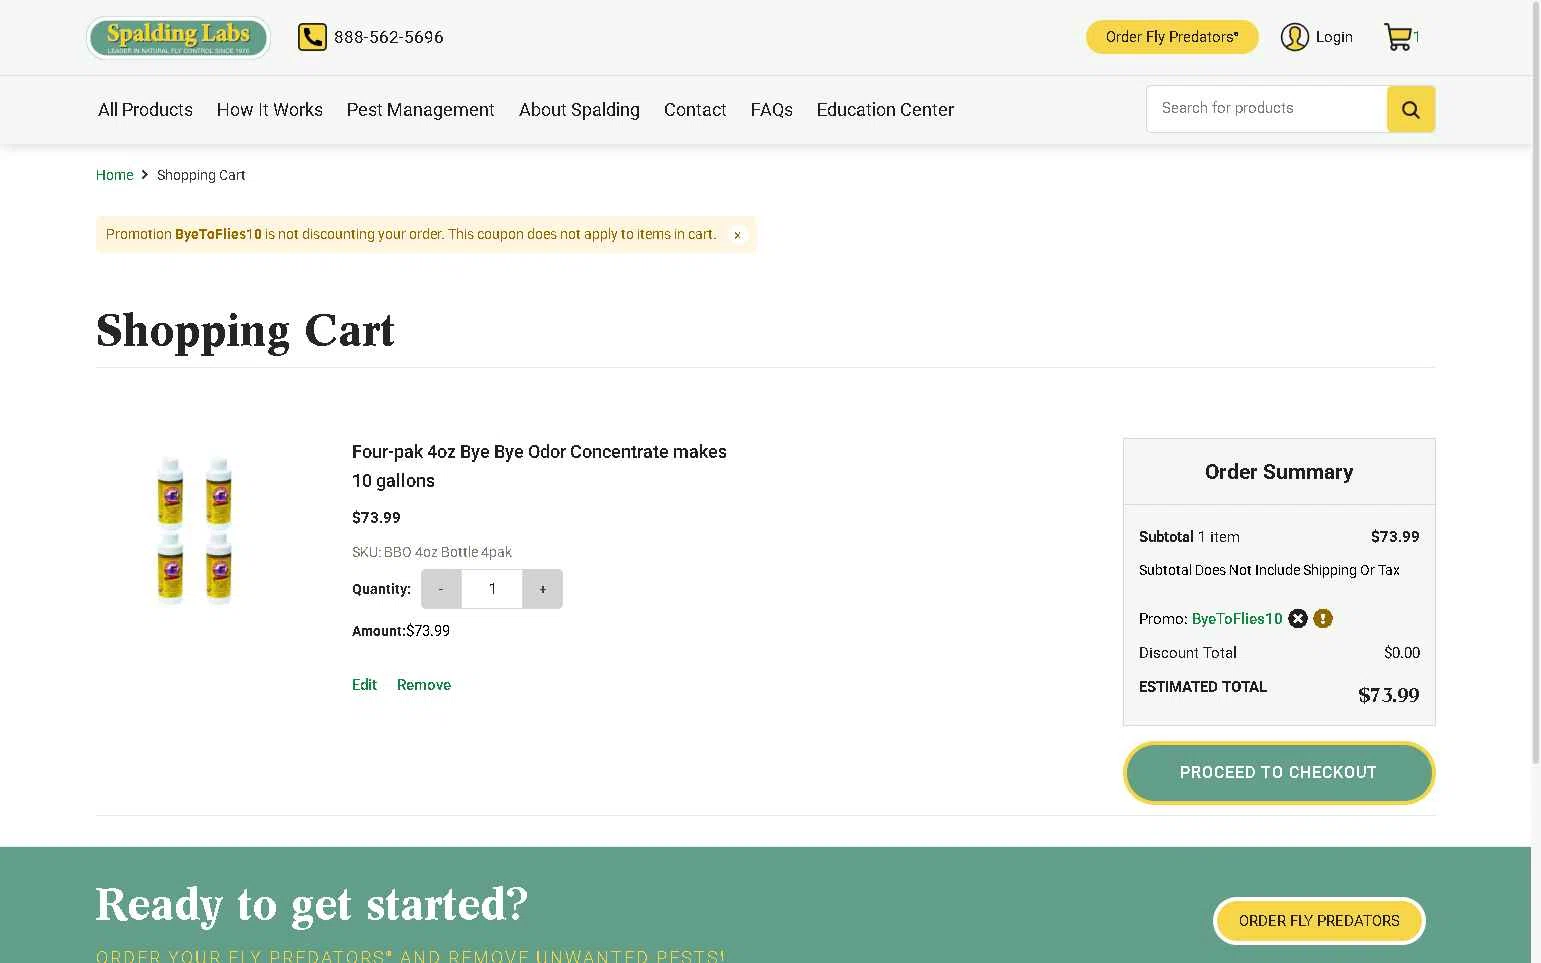
Task: Click the ESTIMATED TOTAL $73.99 amount
Action: [x=1389, y=695]
